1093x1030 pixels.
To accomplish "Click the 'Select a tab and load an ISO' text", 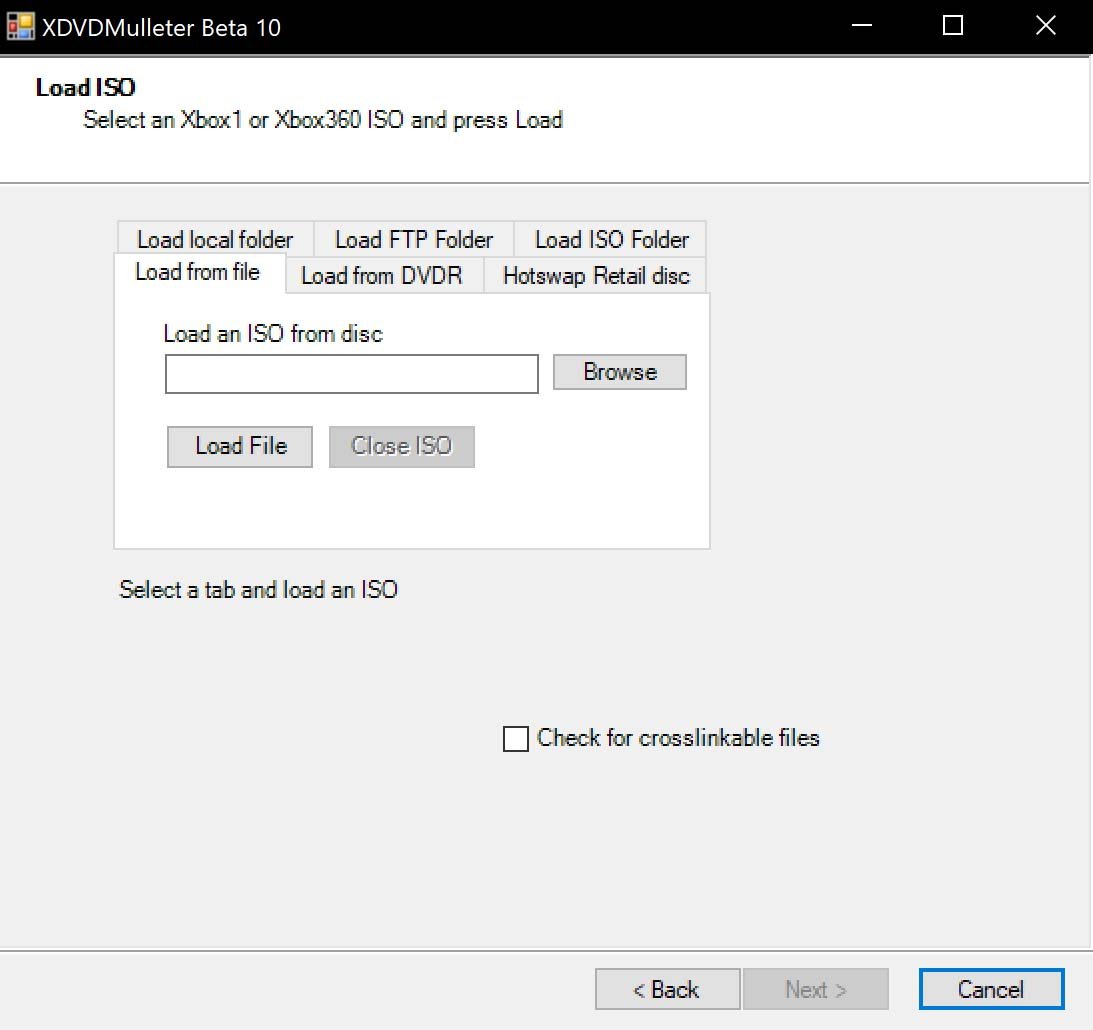I will click(x=259, y=590).
